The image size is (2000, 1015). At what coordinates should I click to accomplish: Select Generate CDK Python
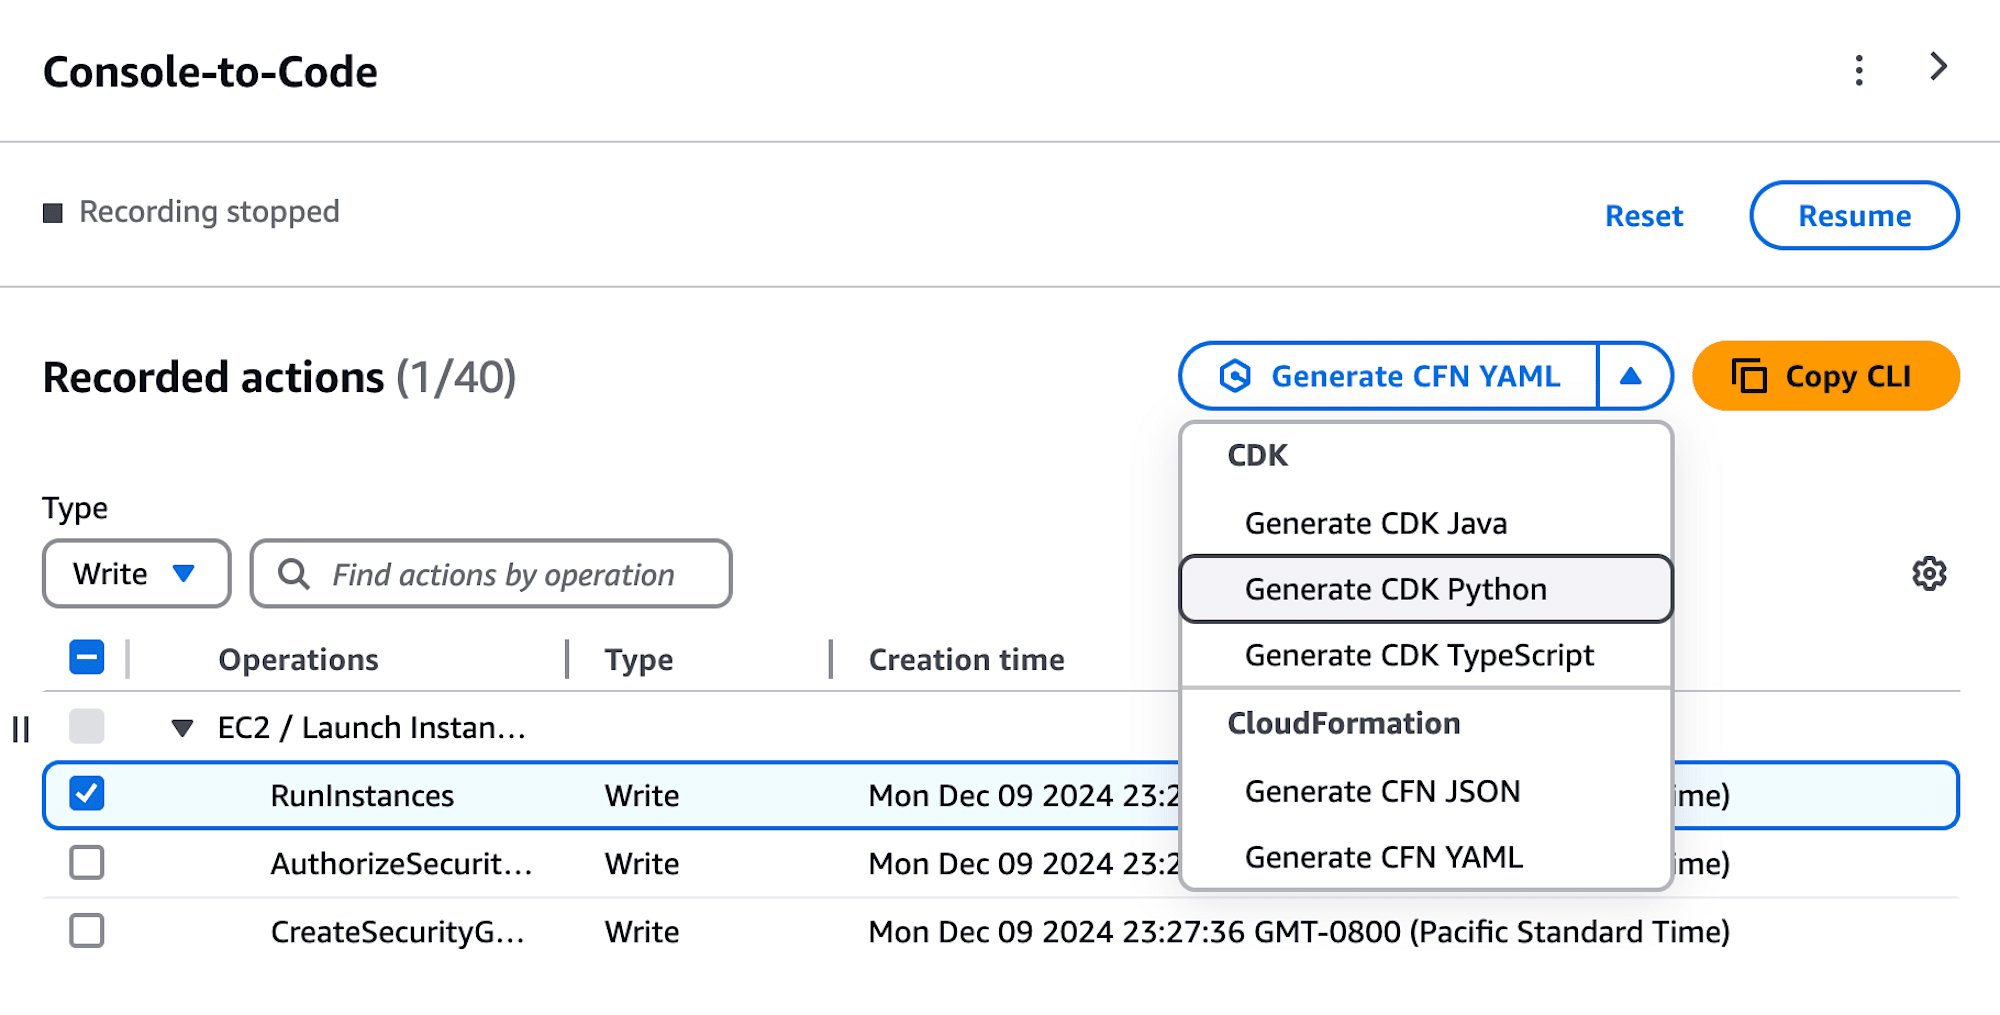coord(1426,589)
